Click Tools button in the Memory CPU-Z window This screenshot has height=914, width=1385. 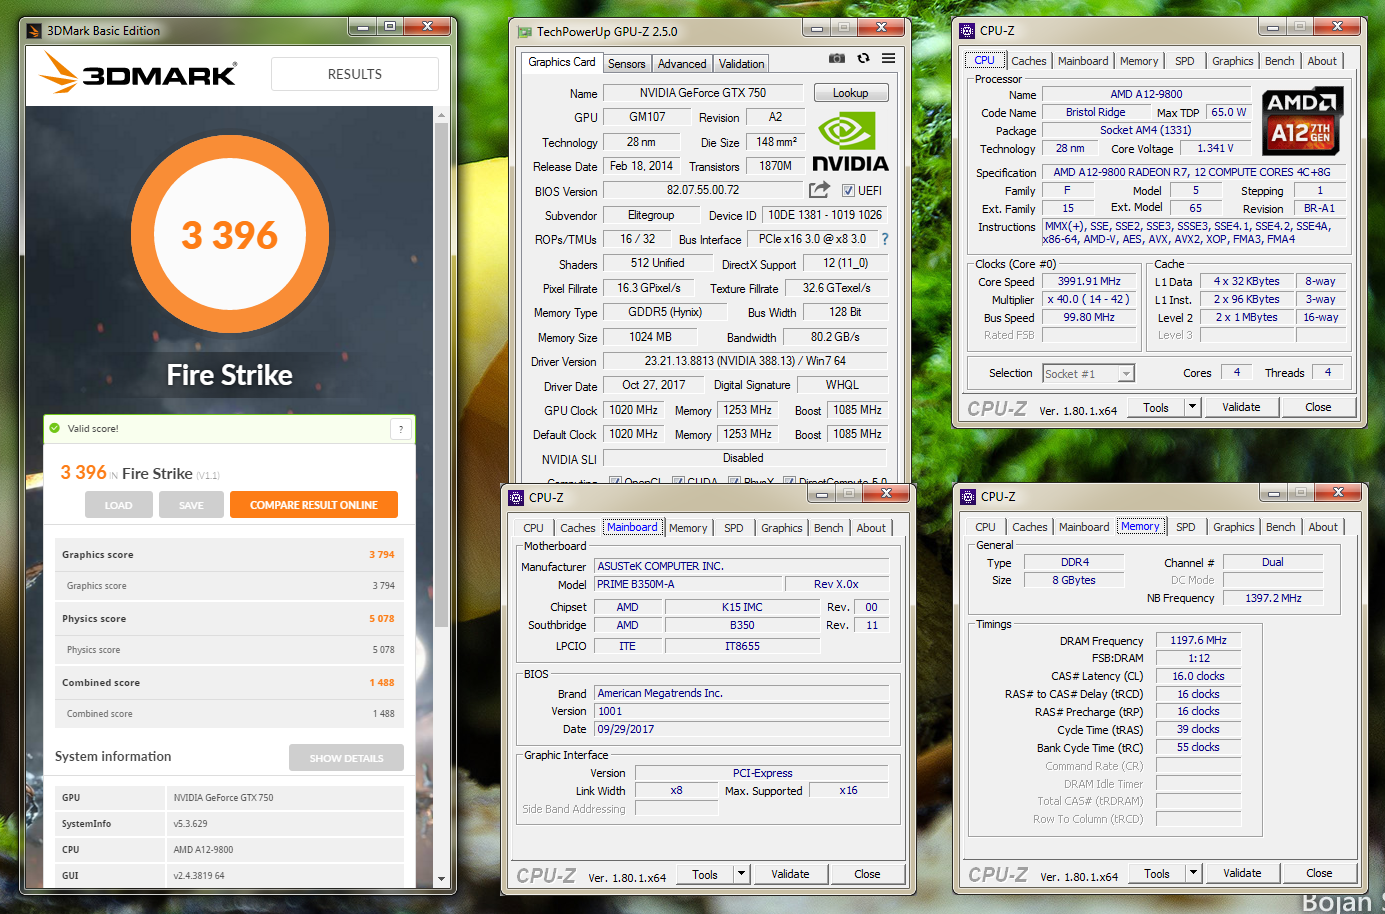coord(1157,873)
